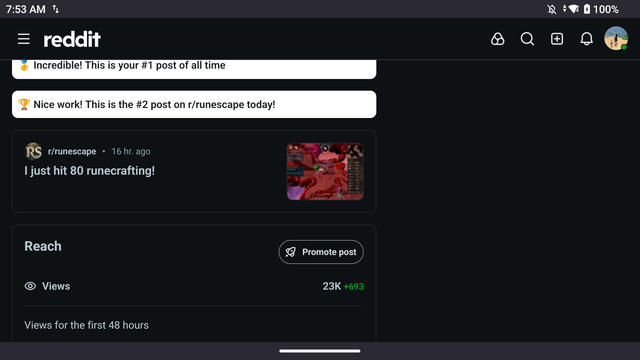The image size is (640, 360).
Task: Open the r/runescape subreddit link
Action: [x=72, y=151]
